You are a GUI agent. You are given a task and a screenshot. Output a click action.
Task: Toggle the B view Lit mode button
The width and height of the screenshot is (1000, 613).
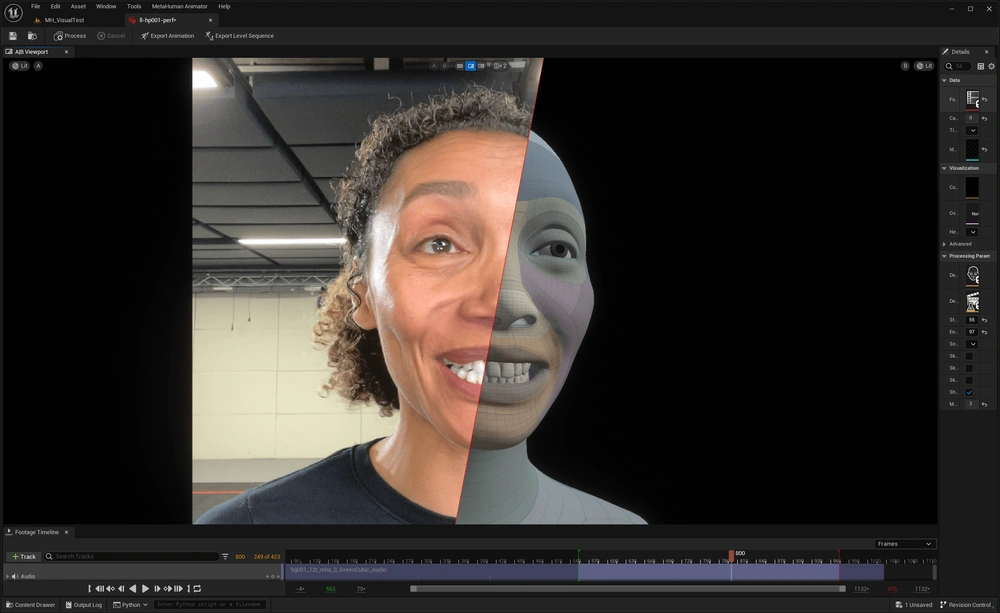(924, 66)
